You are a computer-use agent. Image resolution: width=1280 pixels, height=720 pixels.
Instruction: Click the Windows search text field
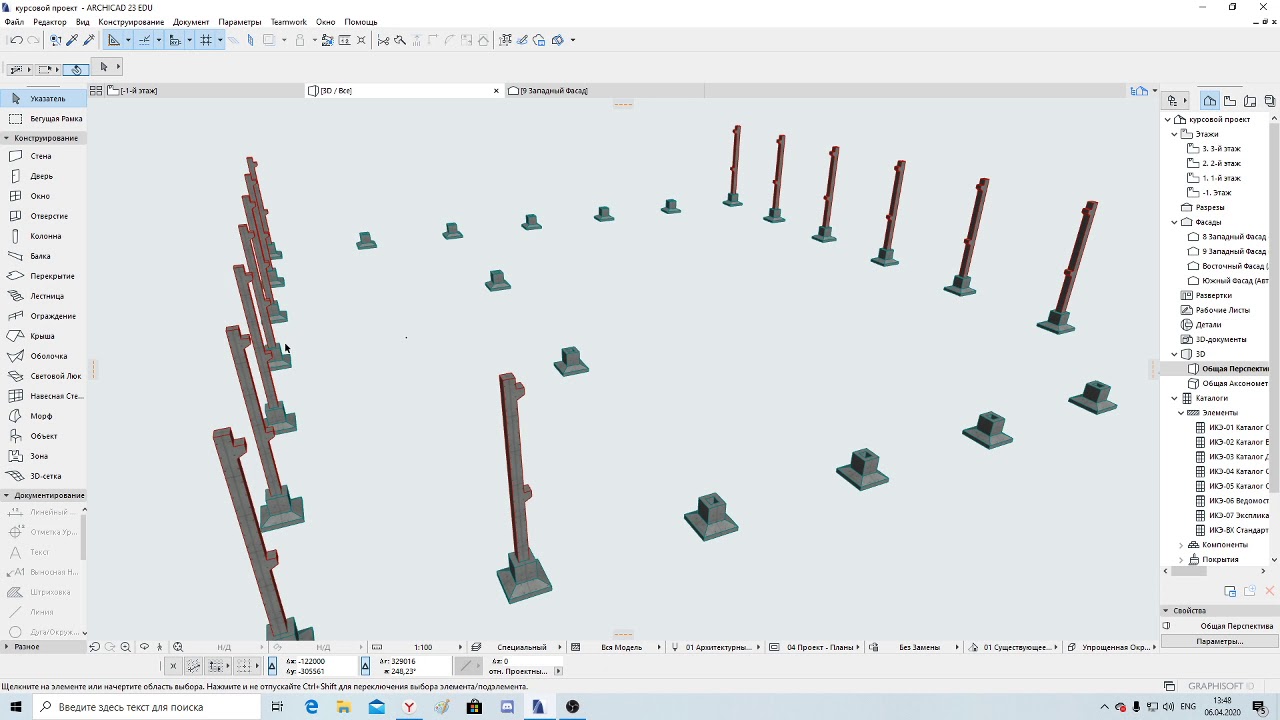[146, 707]
